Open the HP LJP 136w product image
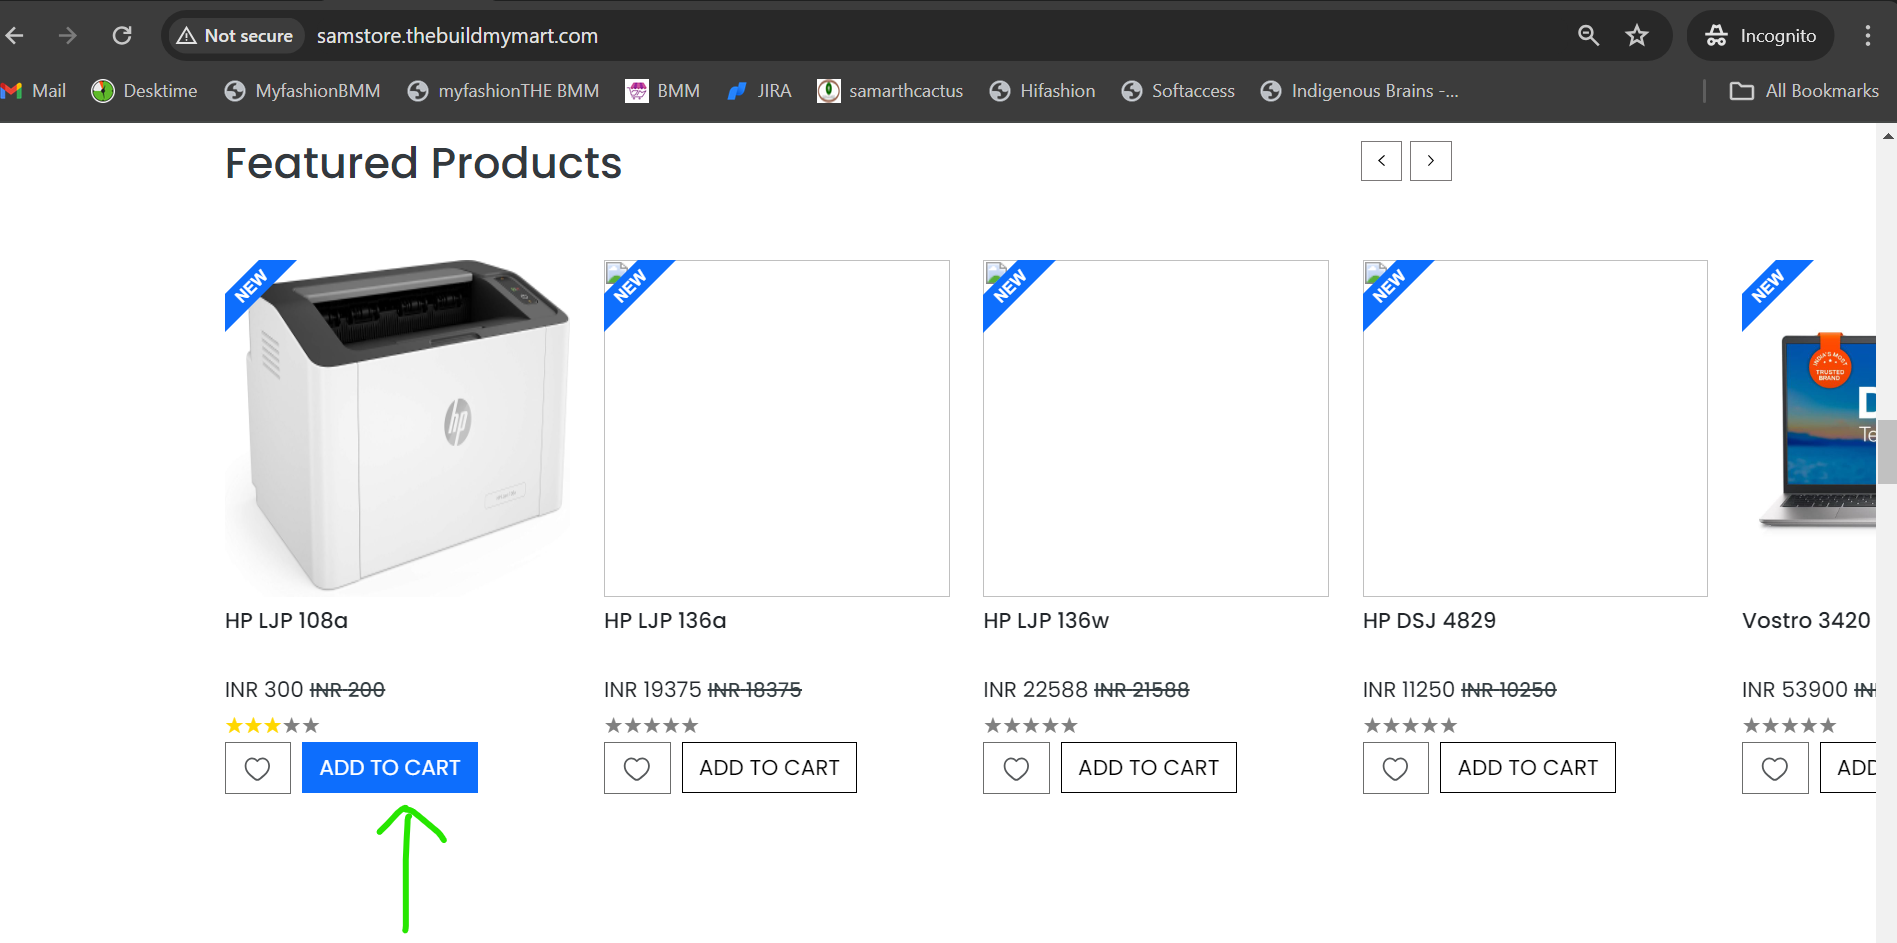The image size is (1897, 943). pos(1156,428)
